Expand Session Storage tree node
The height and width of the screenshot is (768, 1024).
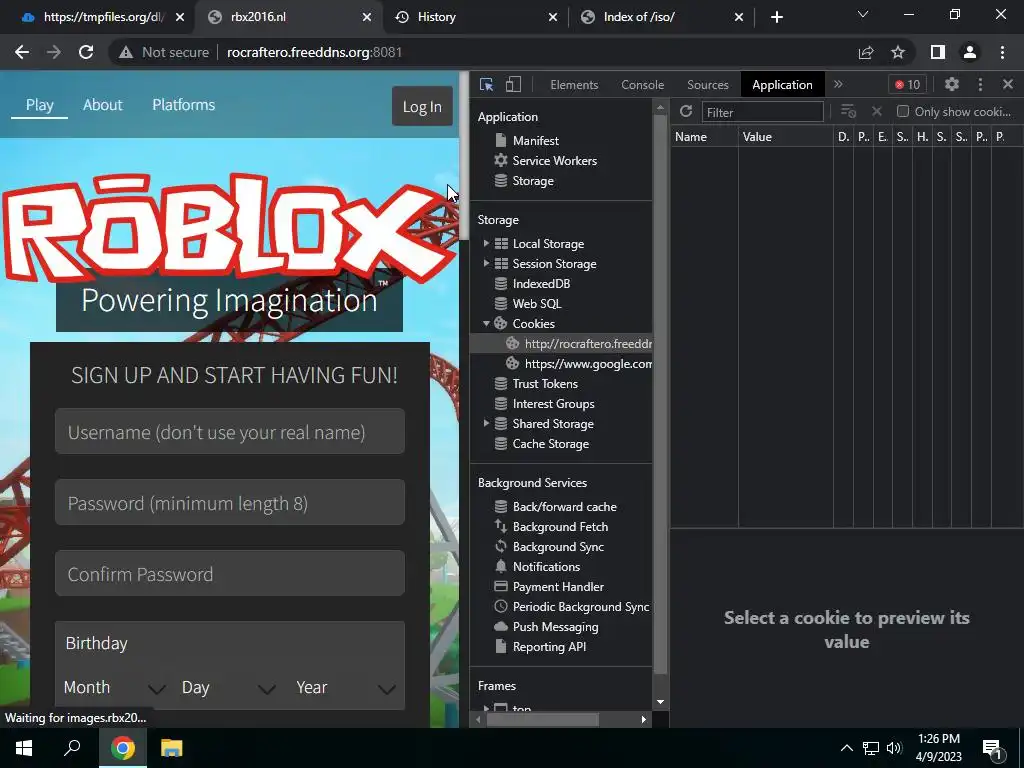486,264
